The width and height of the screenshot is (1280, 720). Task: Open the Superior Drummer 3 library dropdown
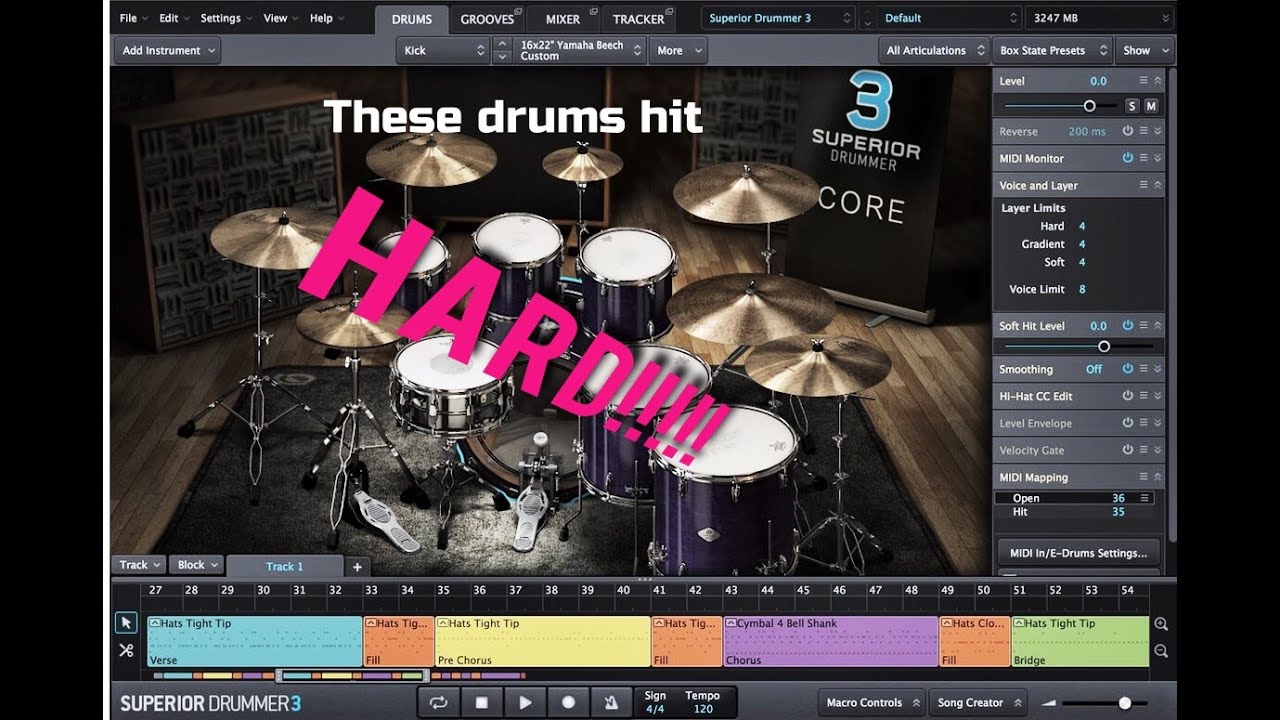779,18
